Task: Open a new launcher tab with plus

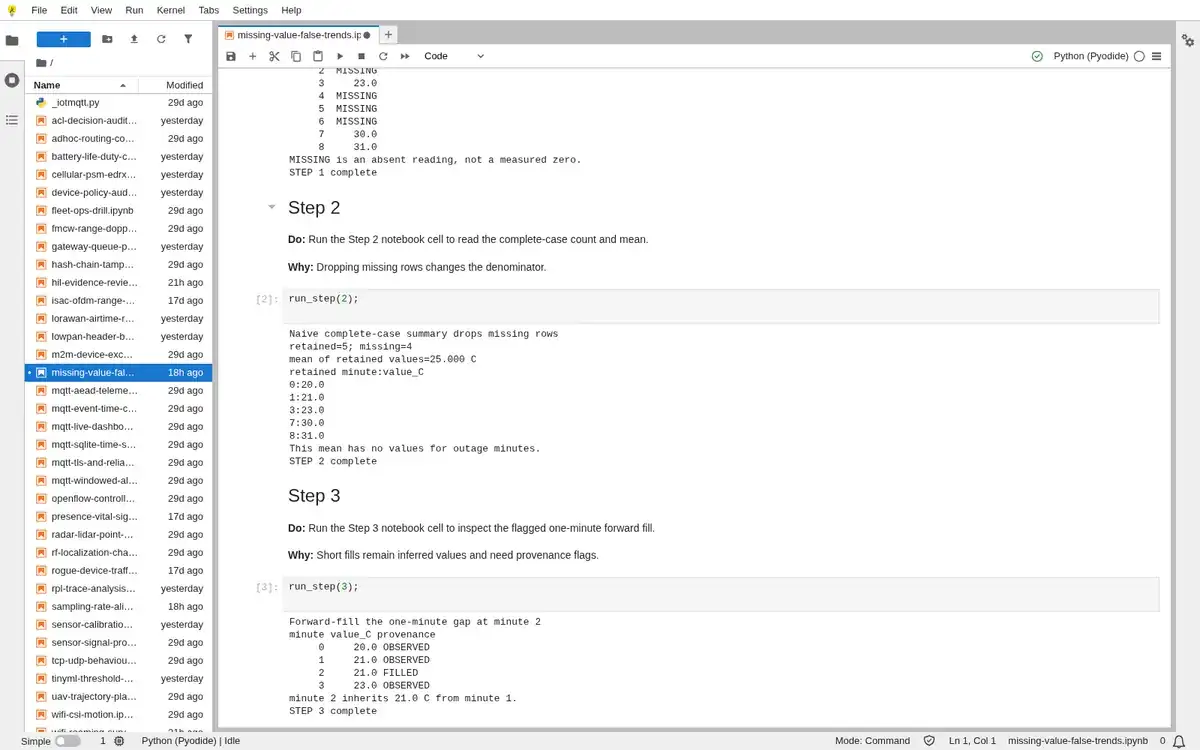Action: point(389,34)
